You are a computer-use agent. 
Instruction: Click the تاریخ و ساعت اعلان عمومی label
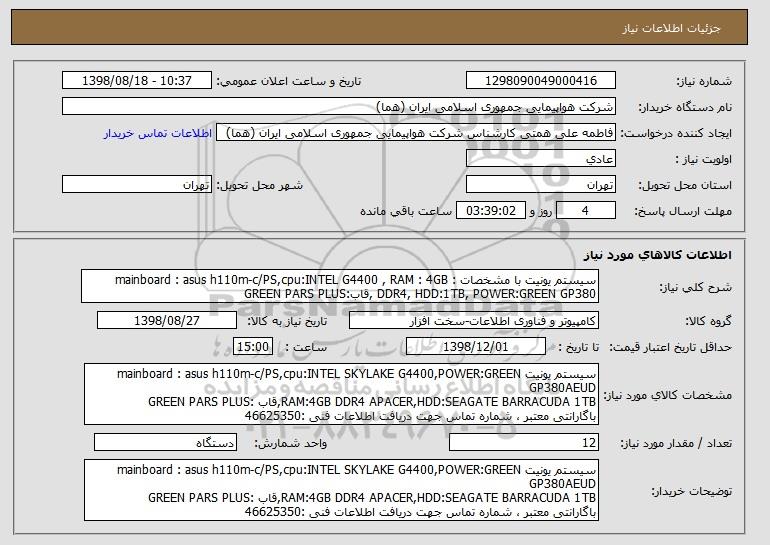point(289,81)
